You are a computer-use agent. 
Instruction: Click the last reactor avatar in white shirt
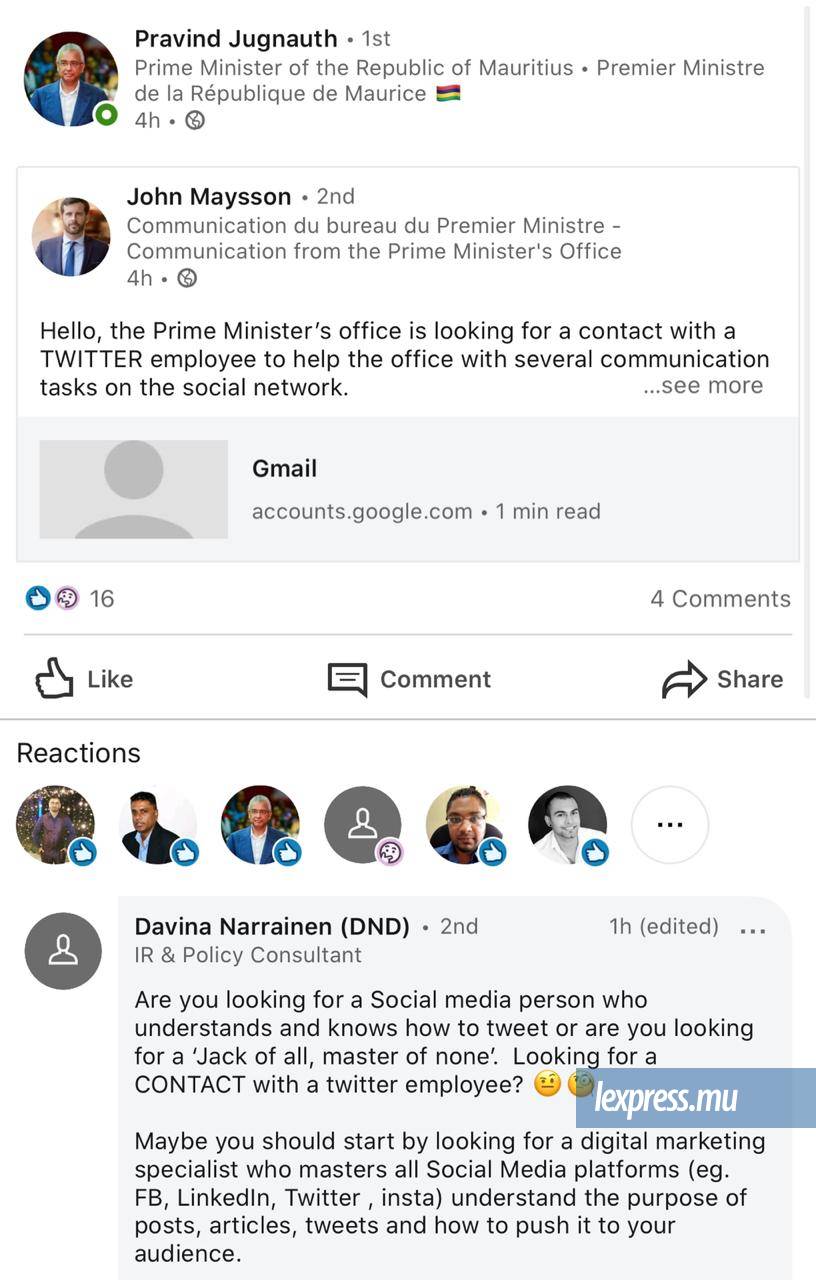point(567,825)
